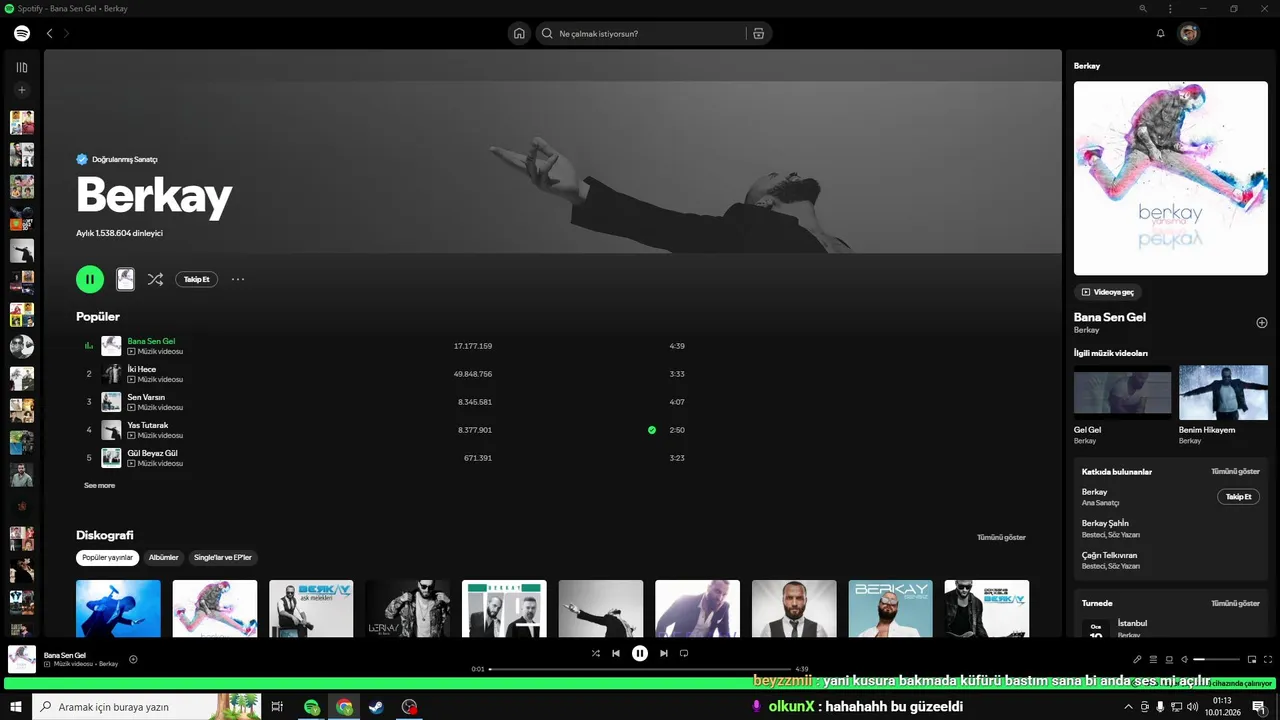Click the green saved checkmark on Yas Tutarak
Screen dimensions: 1280x720
click(x=652, y=430)
